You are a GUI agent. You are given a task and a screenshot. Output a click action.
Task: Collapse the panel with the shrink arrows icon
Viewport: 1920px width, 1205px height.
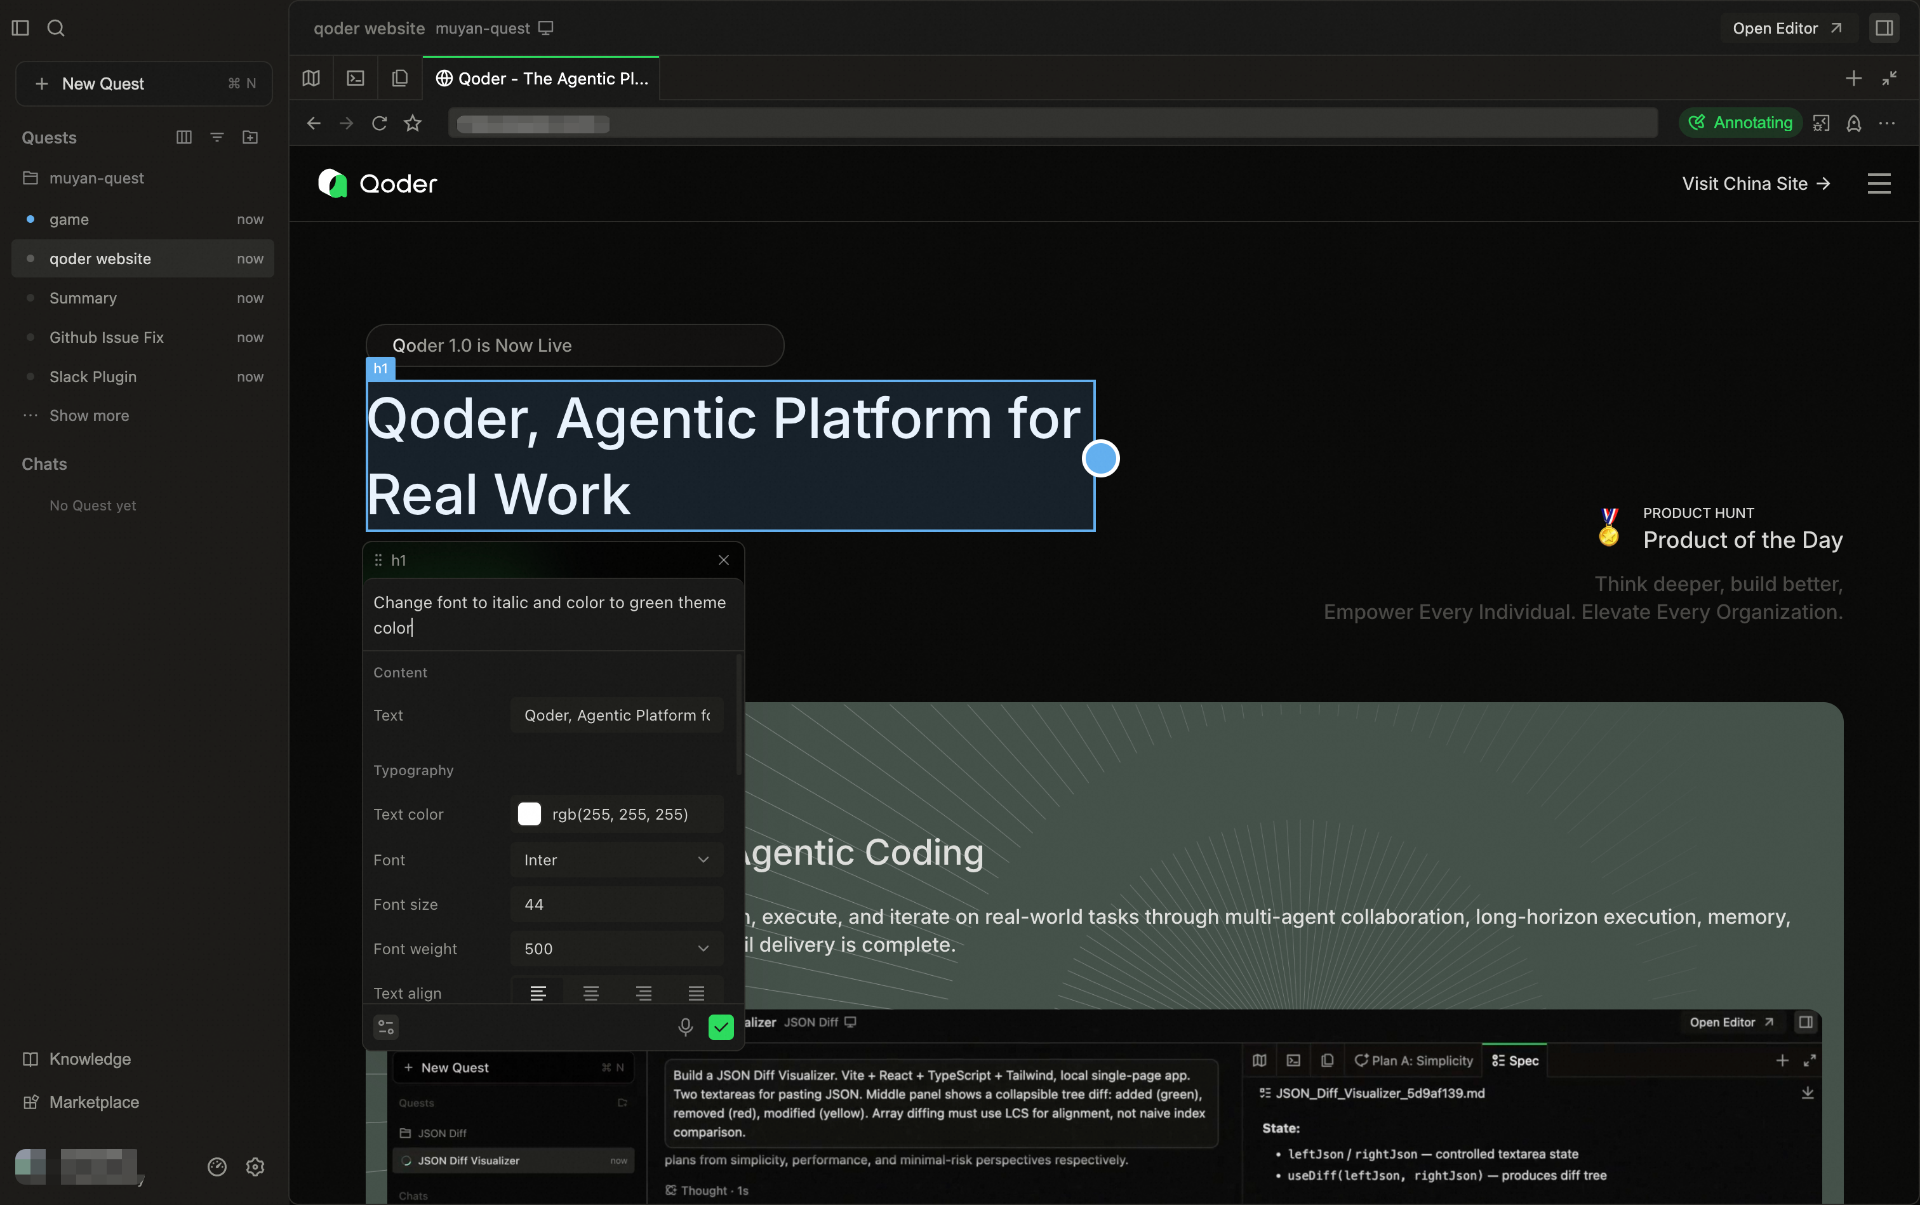[x=1889, y=78]
